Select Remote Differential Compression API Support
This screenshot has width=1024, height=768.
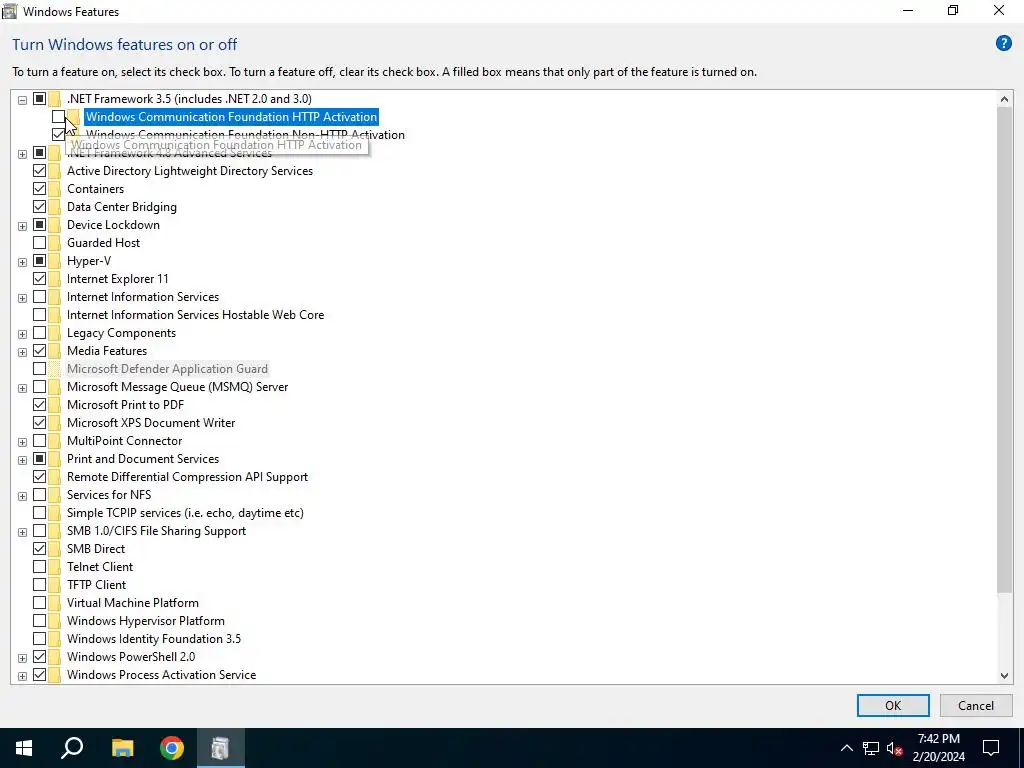coord(187,477)
